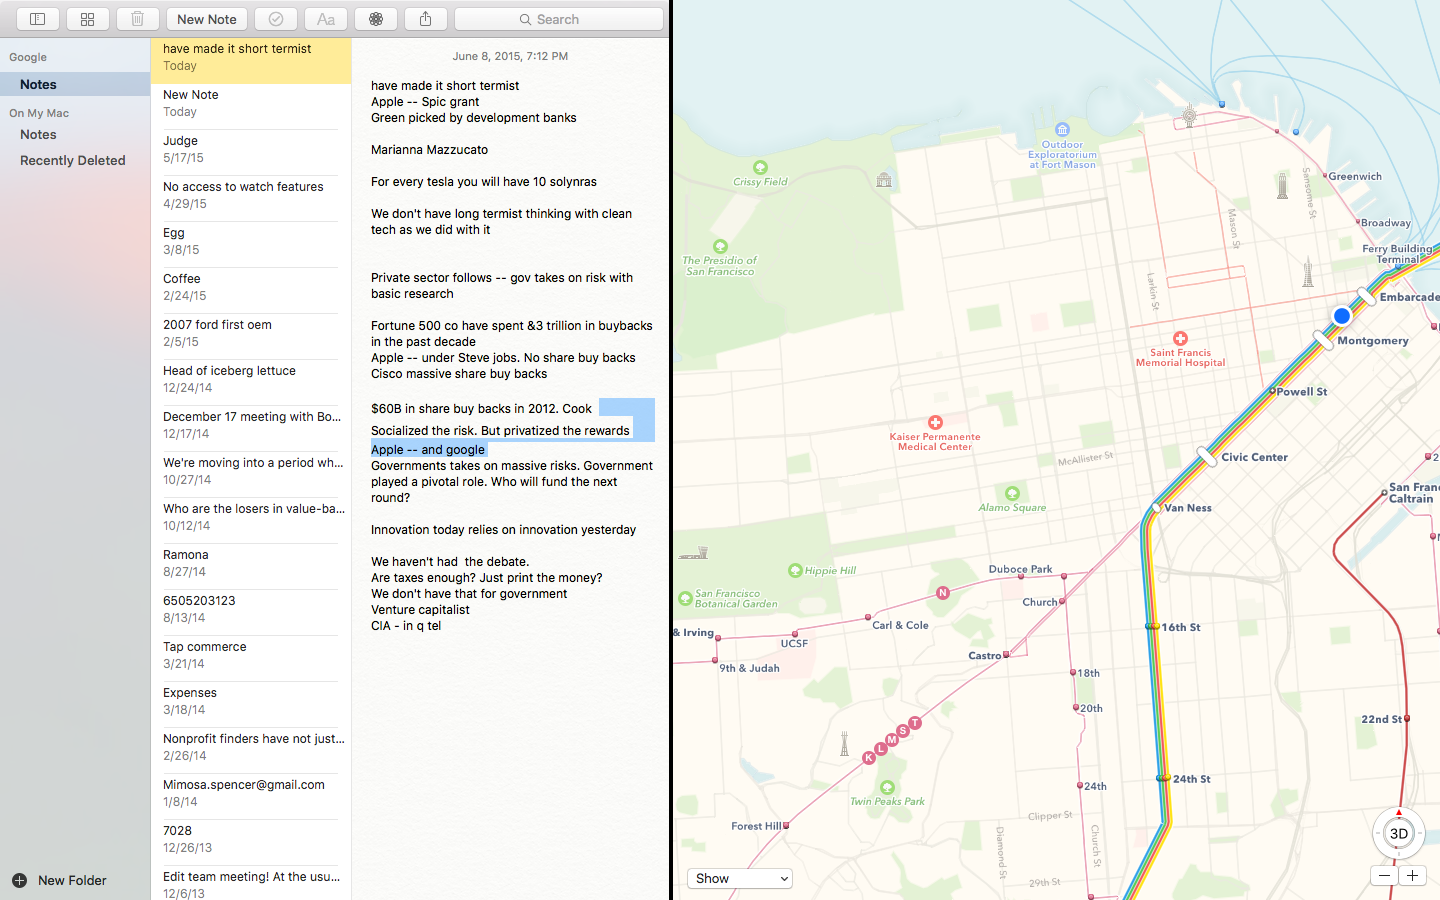Click the trash icon to delete note
The height and width of the screenshot is (900, 1440).
138,19
